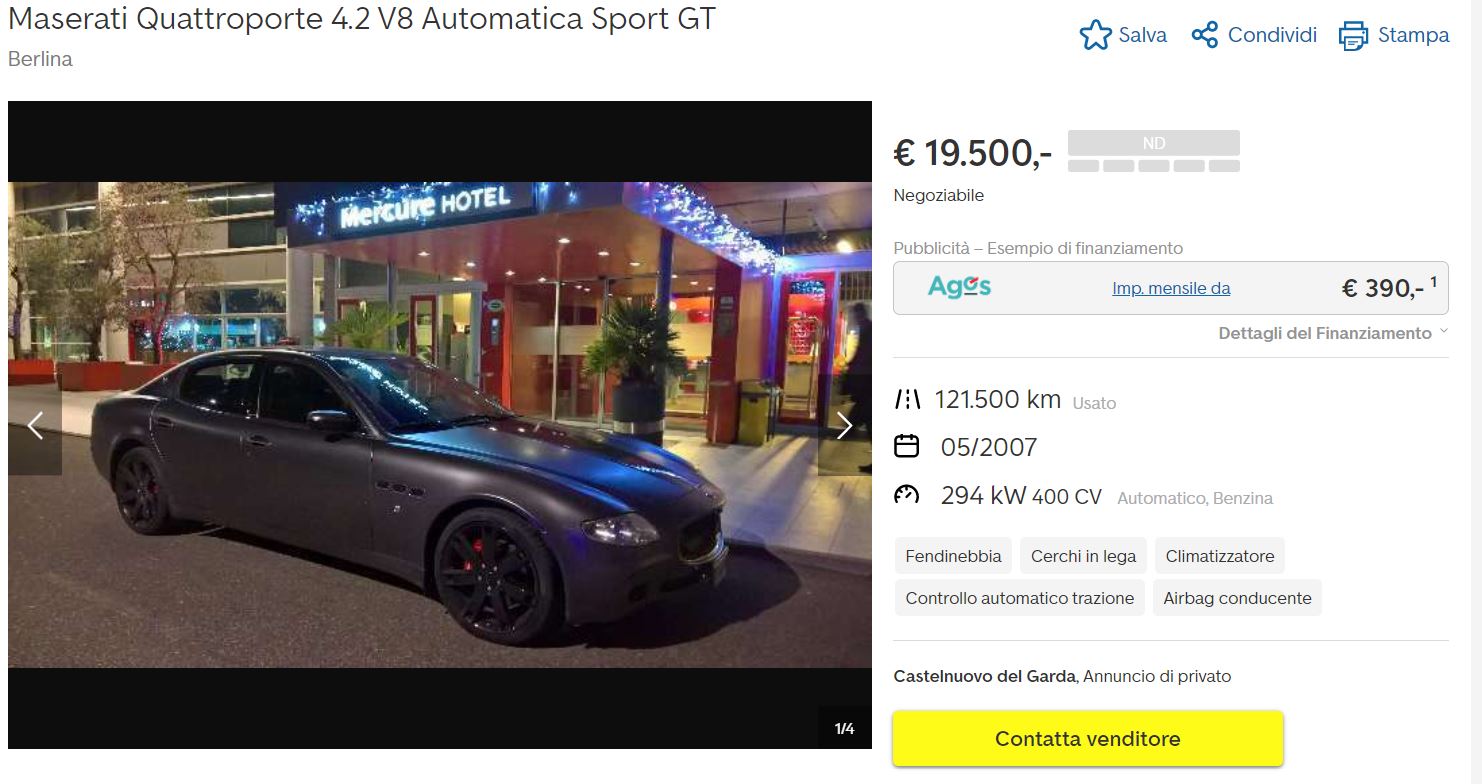The image size is (1482, 784).
Task: Click the power speedometer icon
Action: (906, 495)
